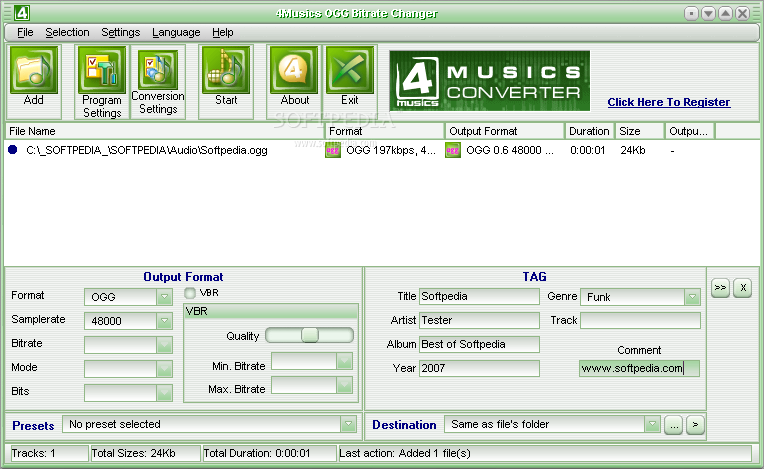
Task: Expand the Genre Funk dropdown
Action: (x=692, y=297)
